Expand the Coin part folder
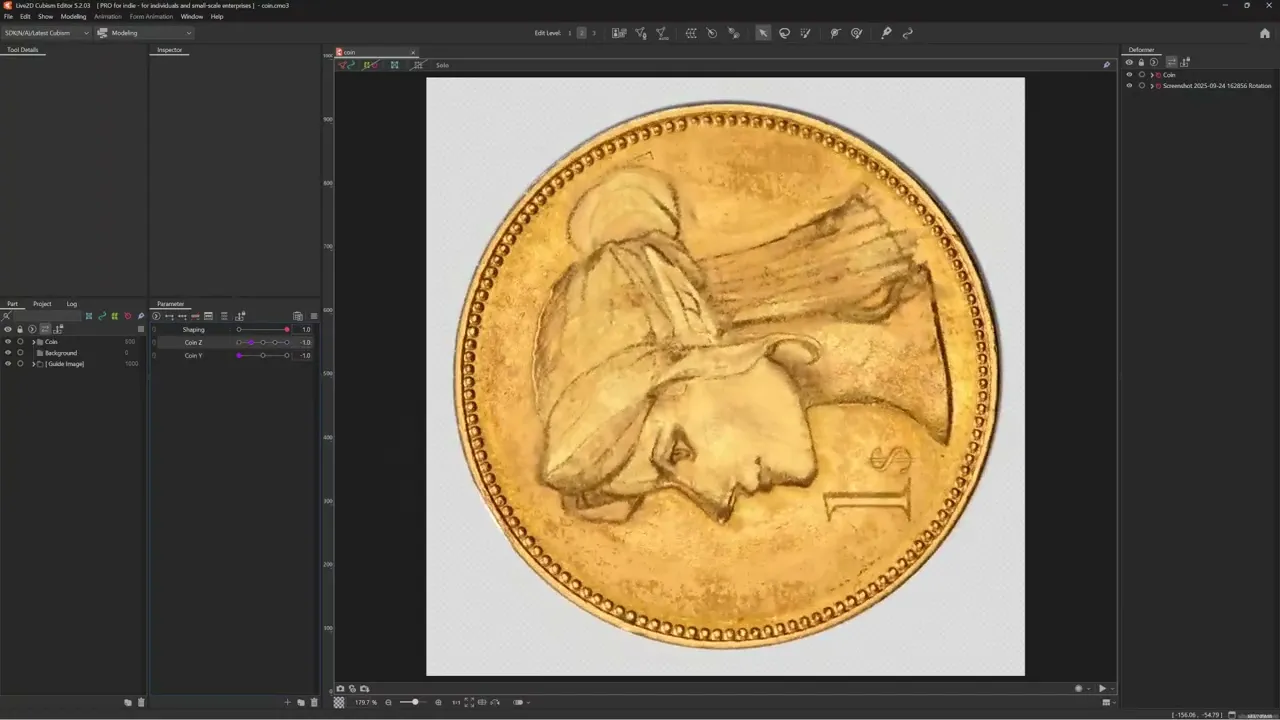 33,342
